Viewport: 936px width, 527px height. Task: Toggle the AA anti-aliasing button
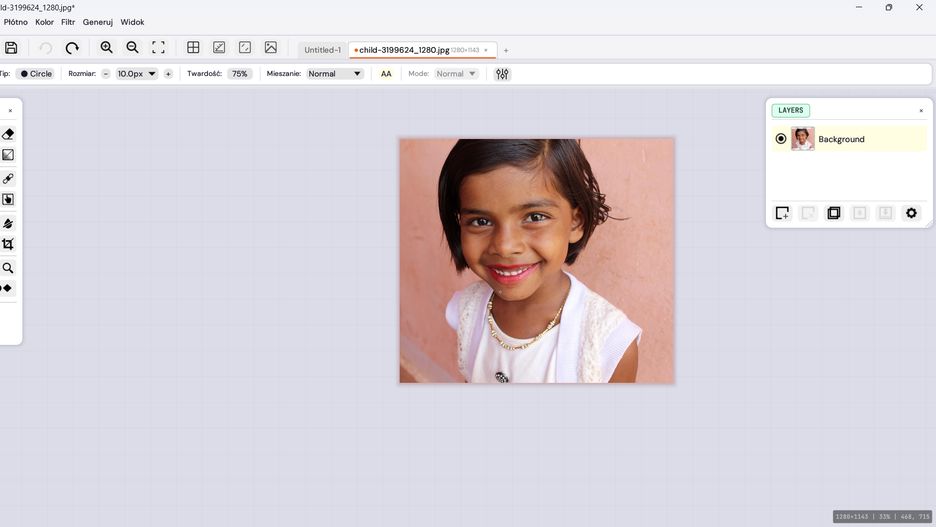[x=386, y=74]
